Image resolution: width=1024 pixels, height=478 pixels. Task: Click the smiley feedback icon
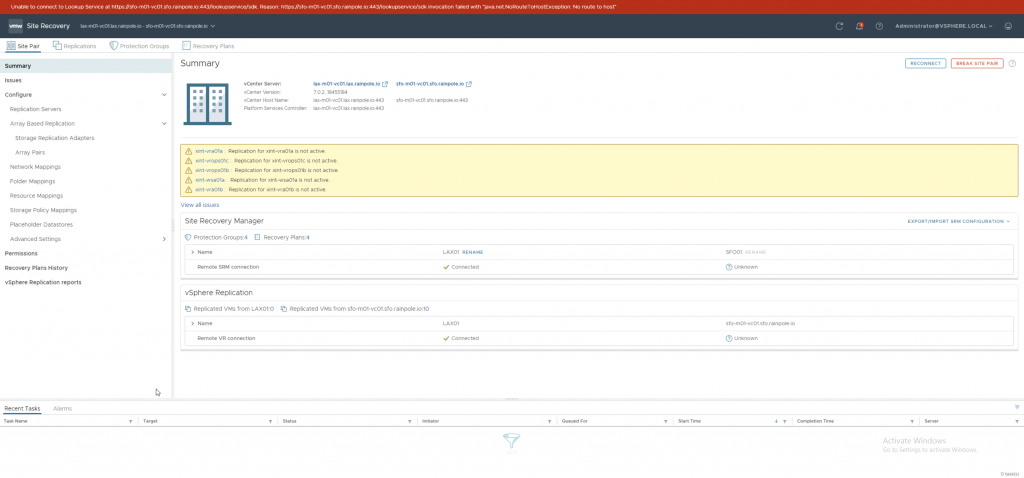click(1008, 26)
